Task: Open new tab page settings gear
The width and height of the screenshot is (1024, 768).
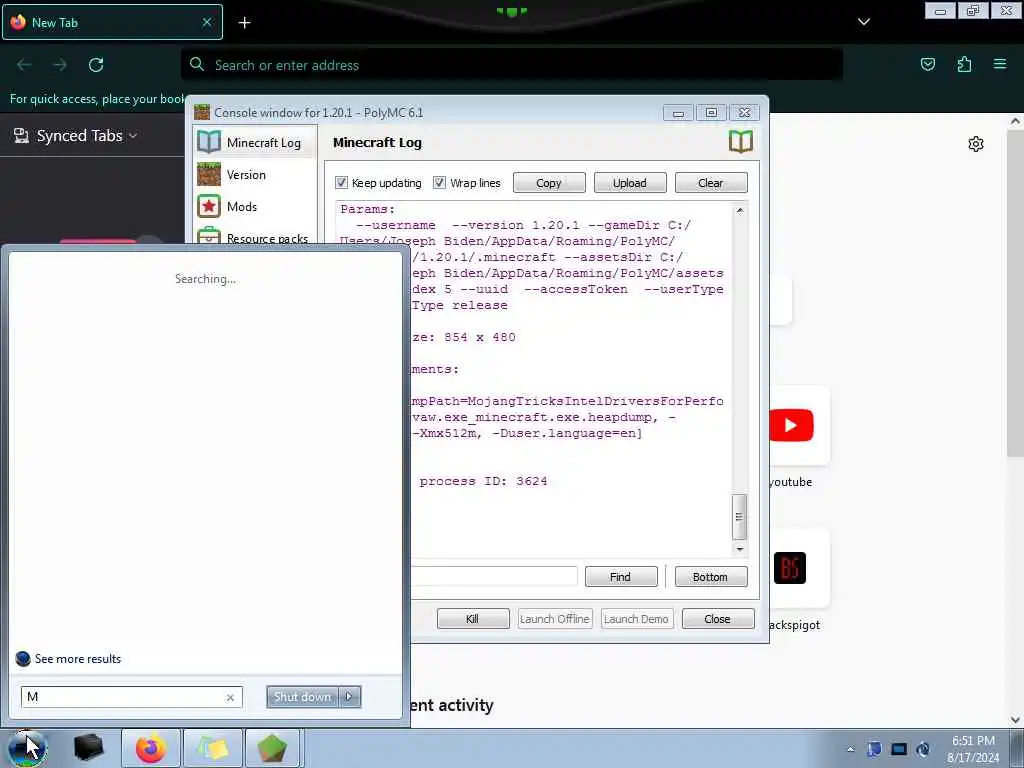Action: pos(976,144)
